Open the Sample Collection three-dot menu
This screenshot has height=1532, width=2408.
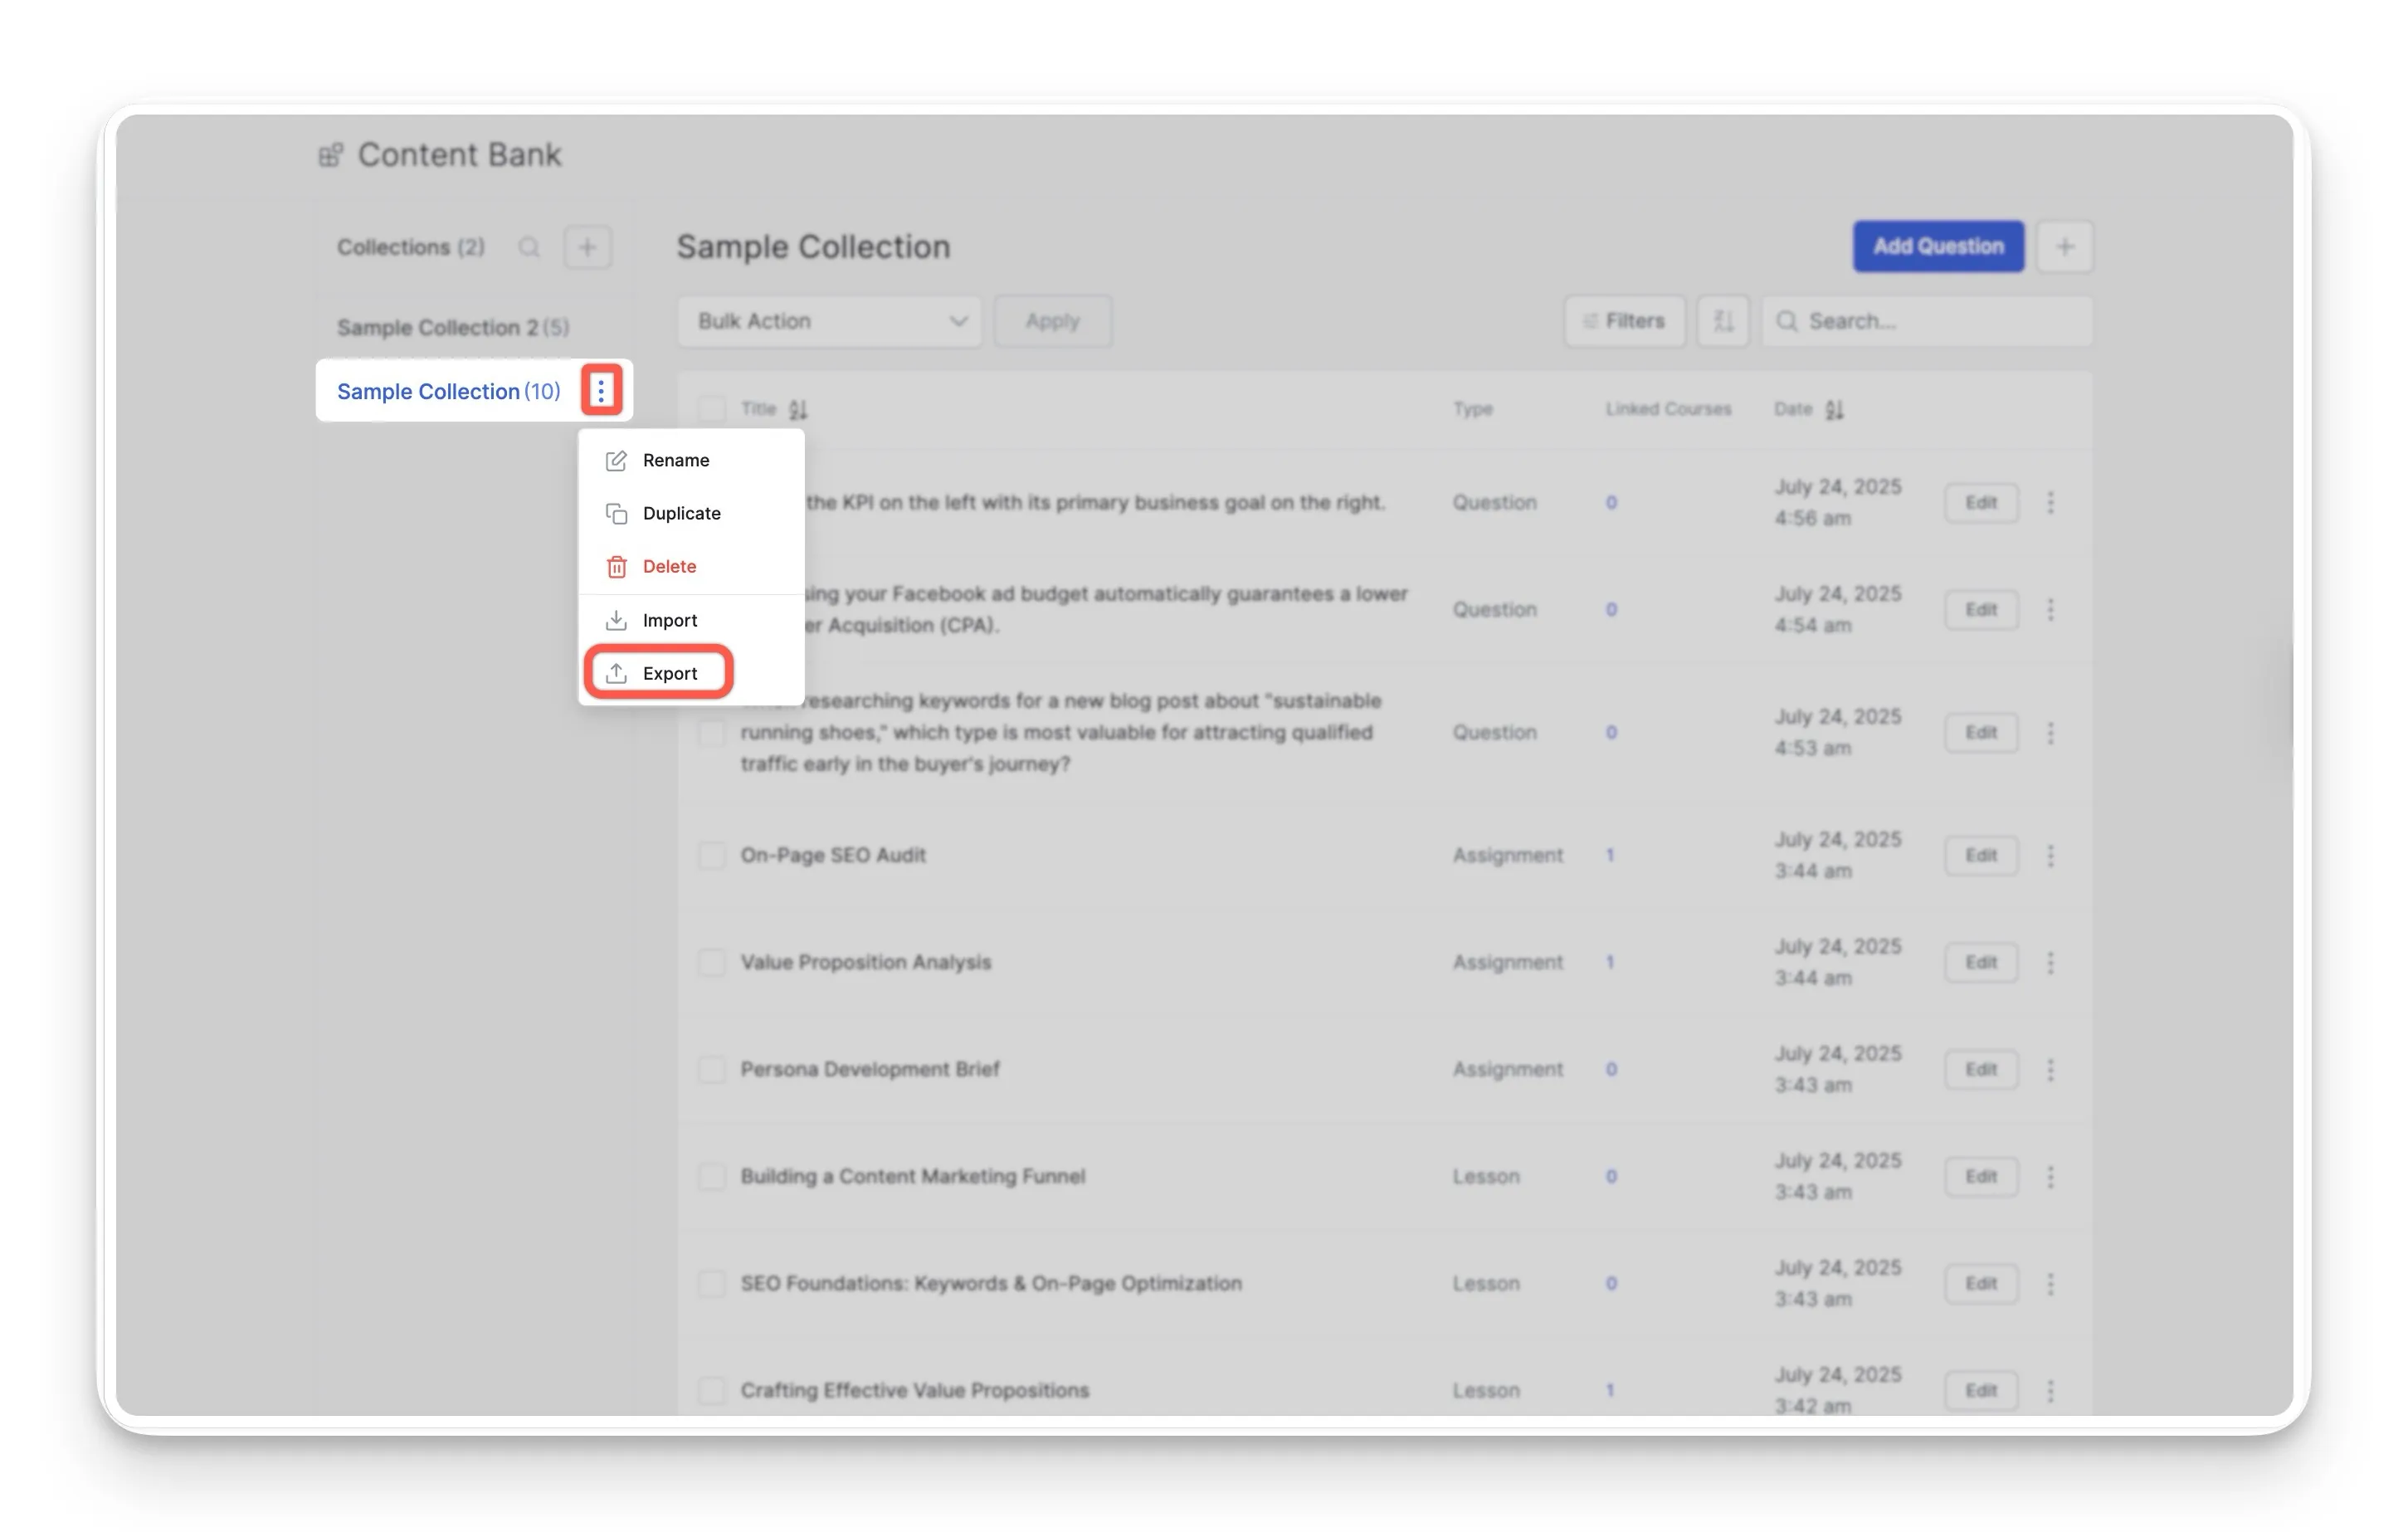601,391
